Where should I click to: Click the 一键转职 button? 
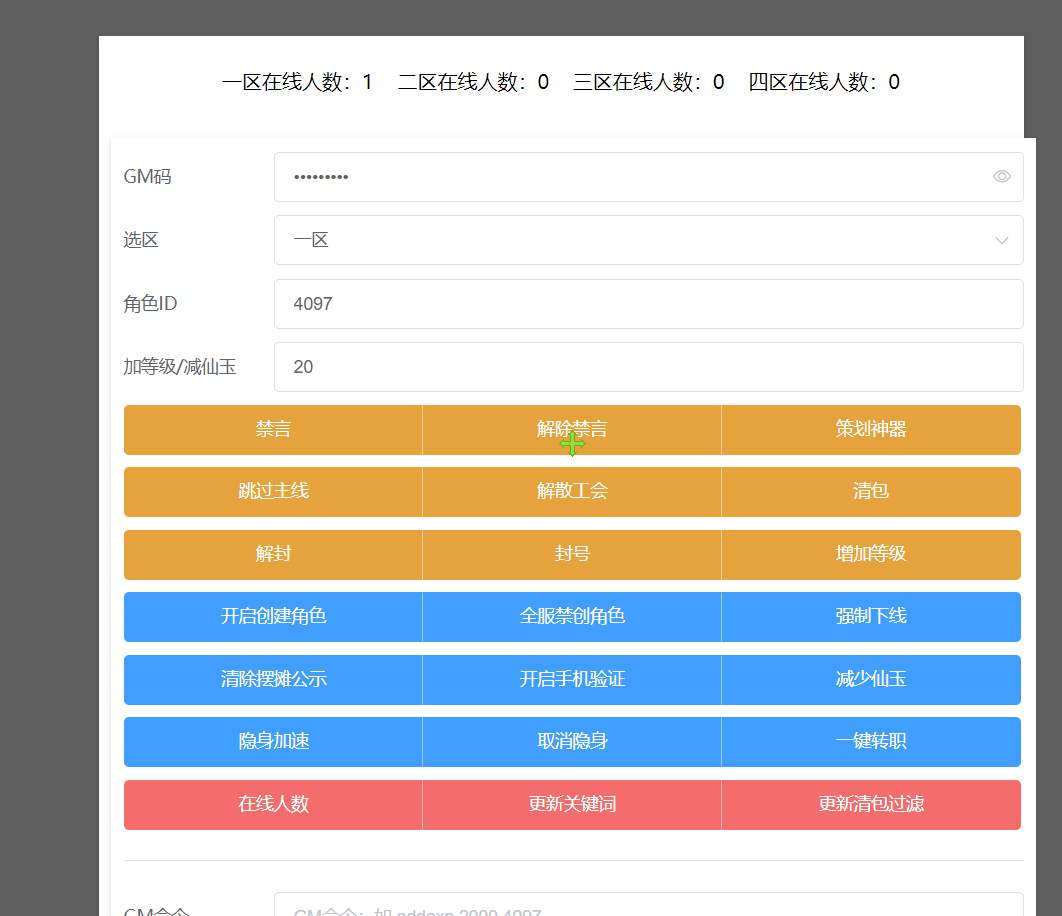pos(871,742)
